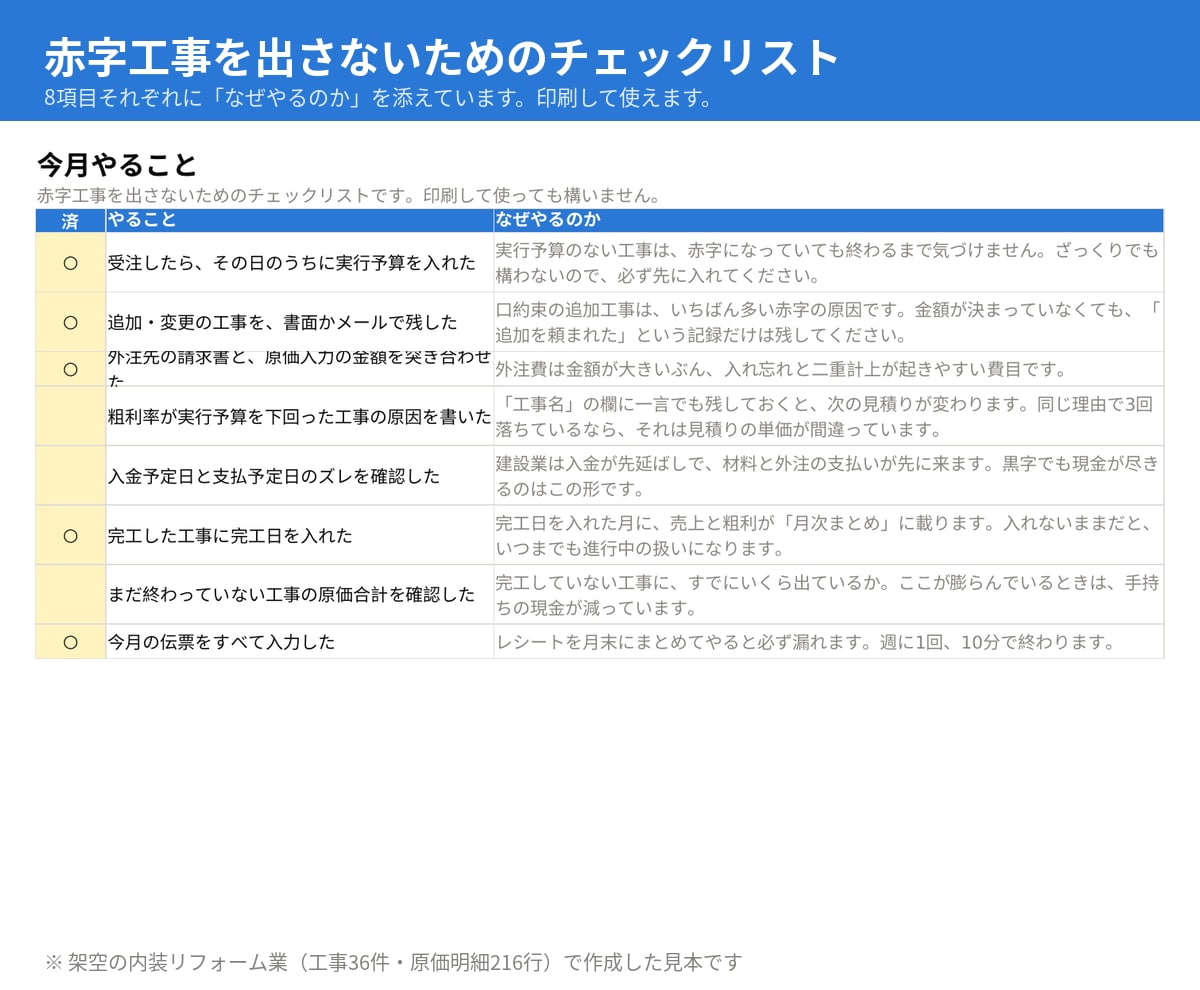1200x990 pixels.
Task: Click the 今月やること section heading
Action: click(x=117, y=164)
